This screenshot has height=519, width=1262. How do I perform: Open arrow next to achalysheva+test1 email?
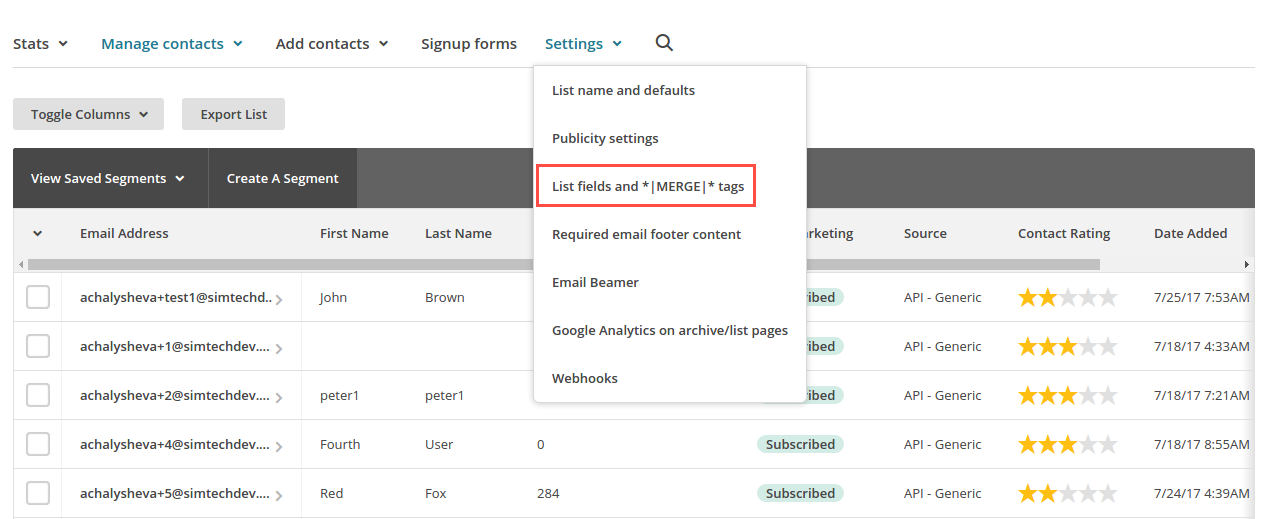tap(279, 299)
